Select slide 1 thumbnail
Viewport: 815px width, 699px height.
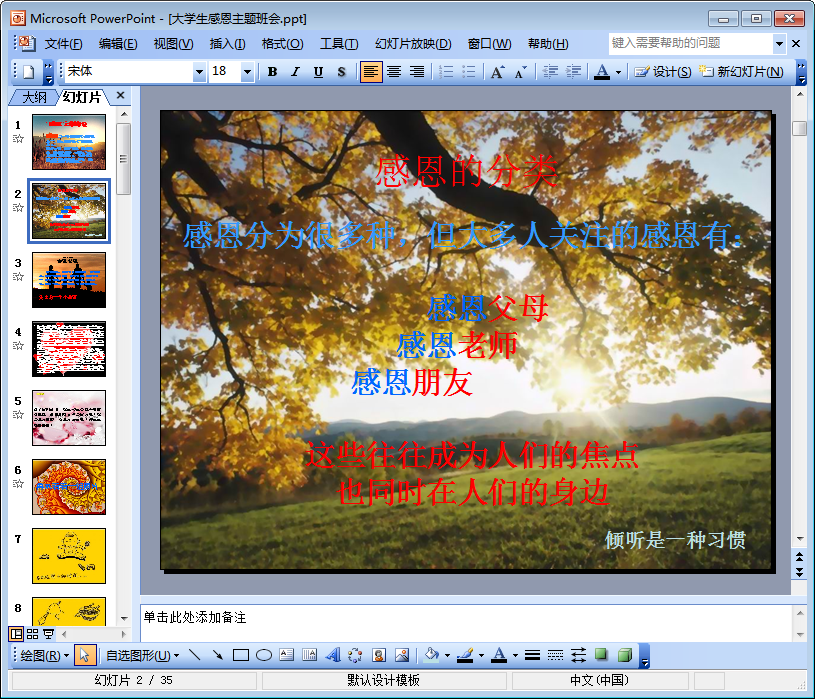point(69,142)
